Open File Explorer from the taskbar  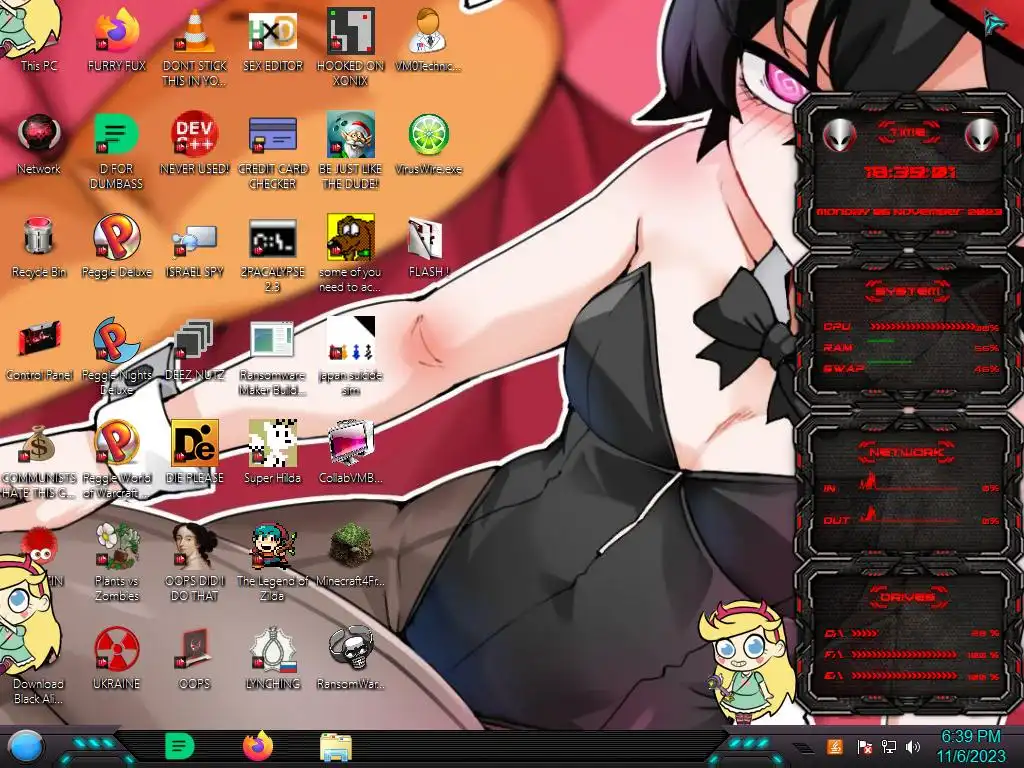336,747
